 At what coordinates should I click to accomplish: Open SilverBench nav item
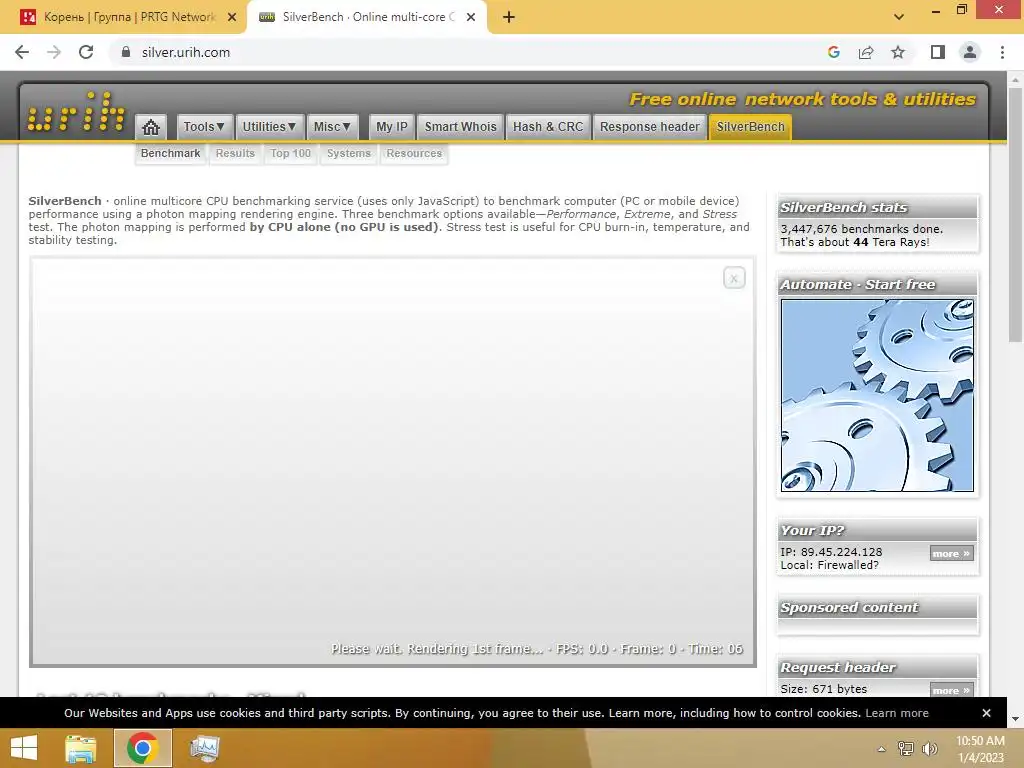tap(750, 127)
